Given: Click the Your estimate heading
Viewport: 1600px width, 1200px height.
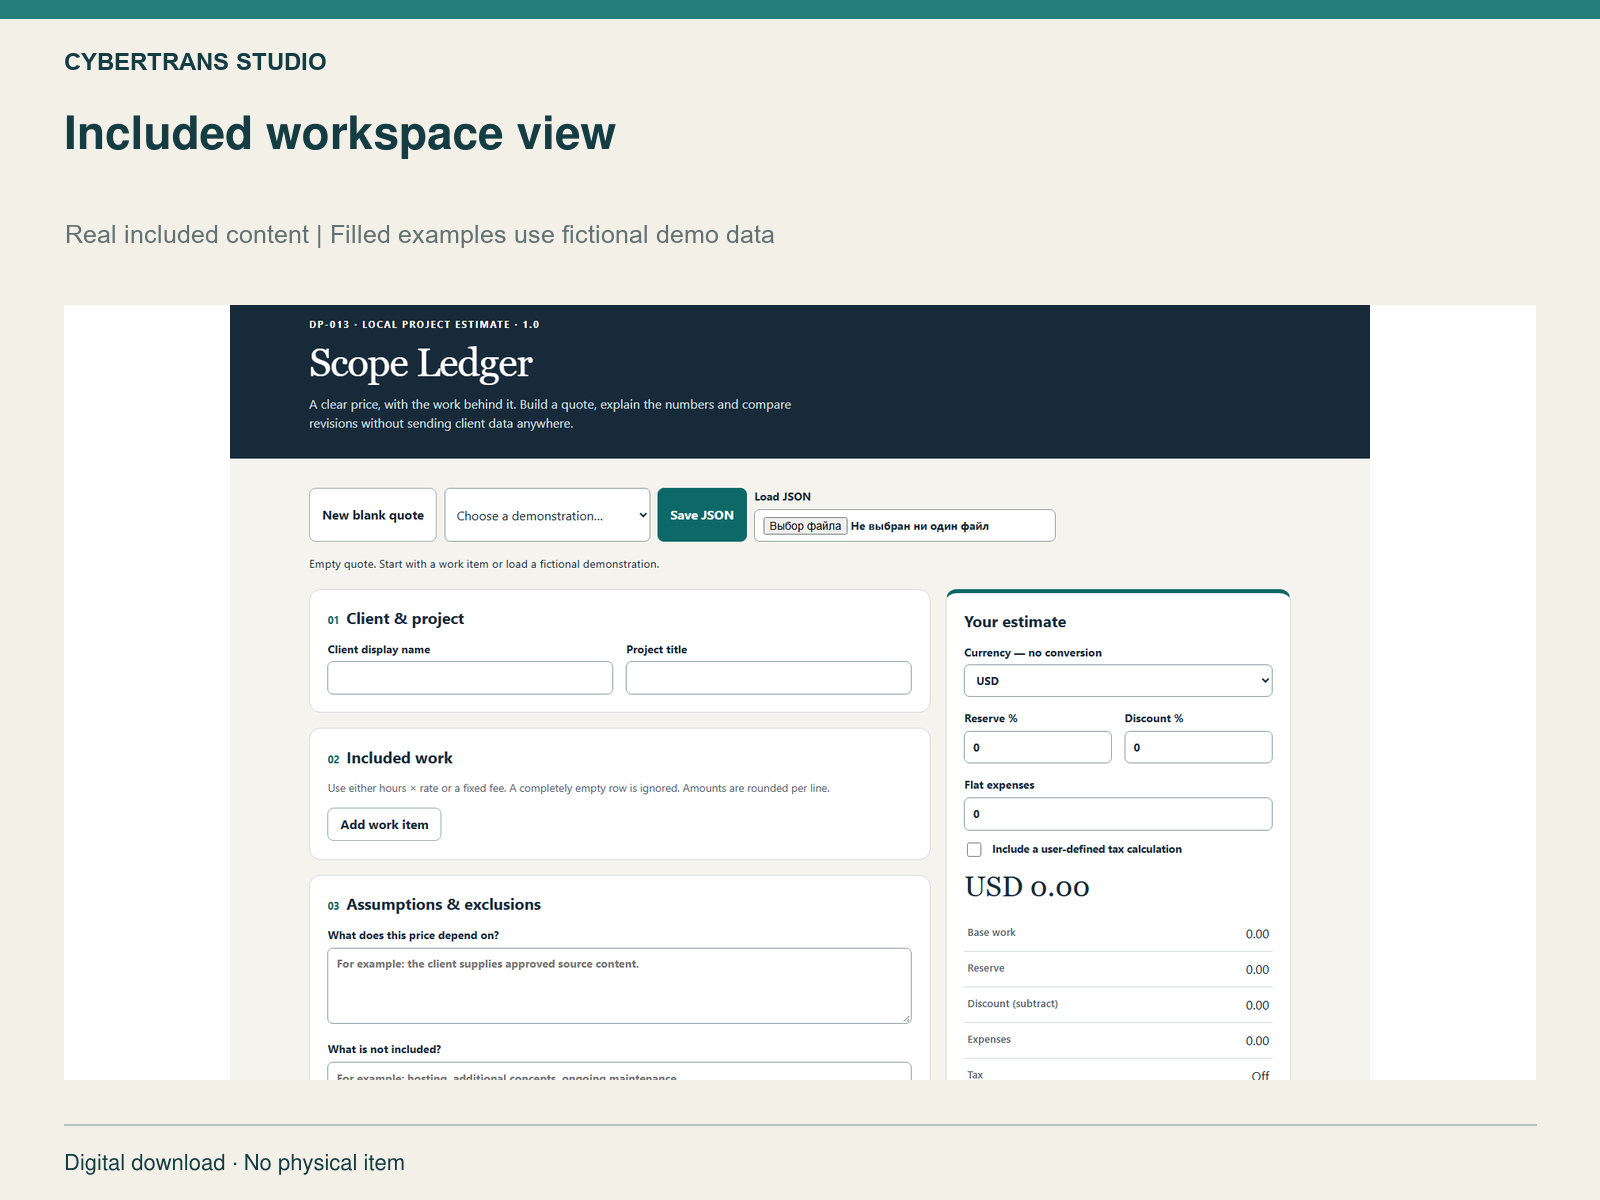Looking at the screenshot, I should coord(1015,622).
